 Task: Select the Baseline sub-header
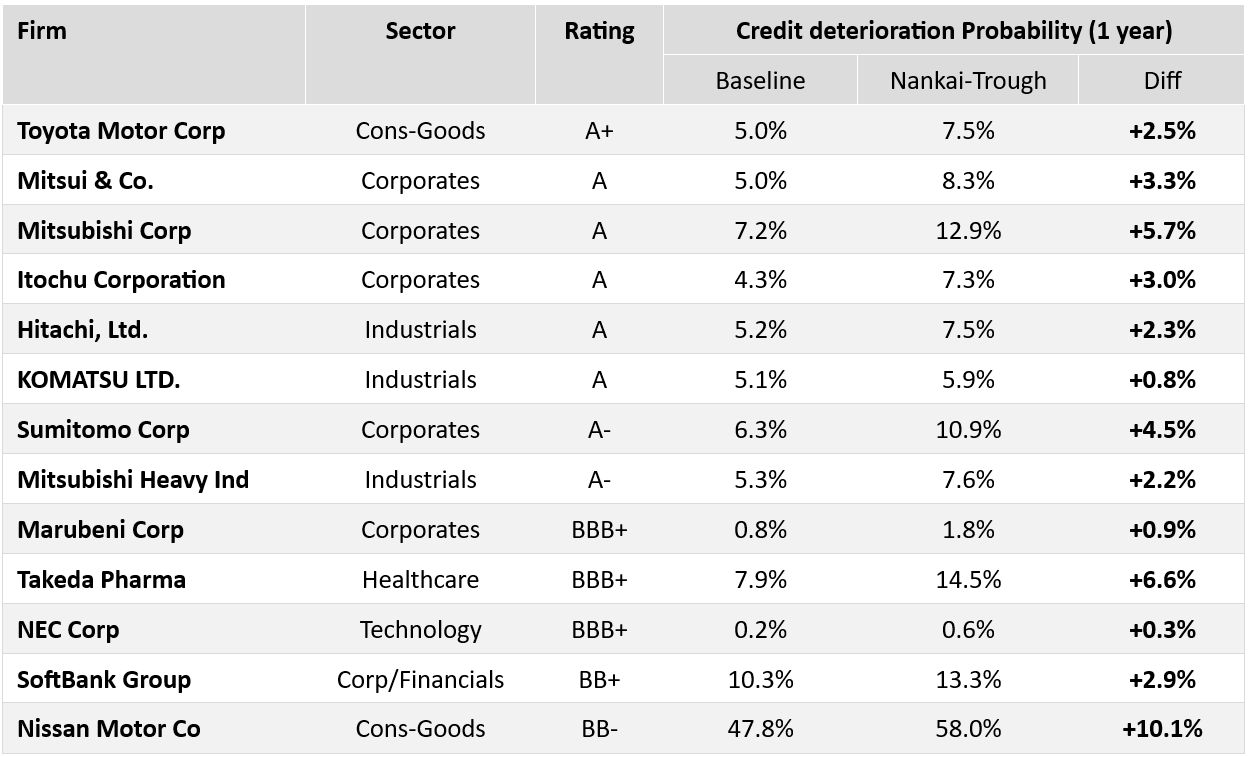tap(760, 81)
